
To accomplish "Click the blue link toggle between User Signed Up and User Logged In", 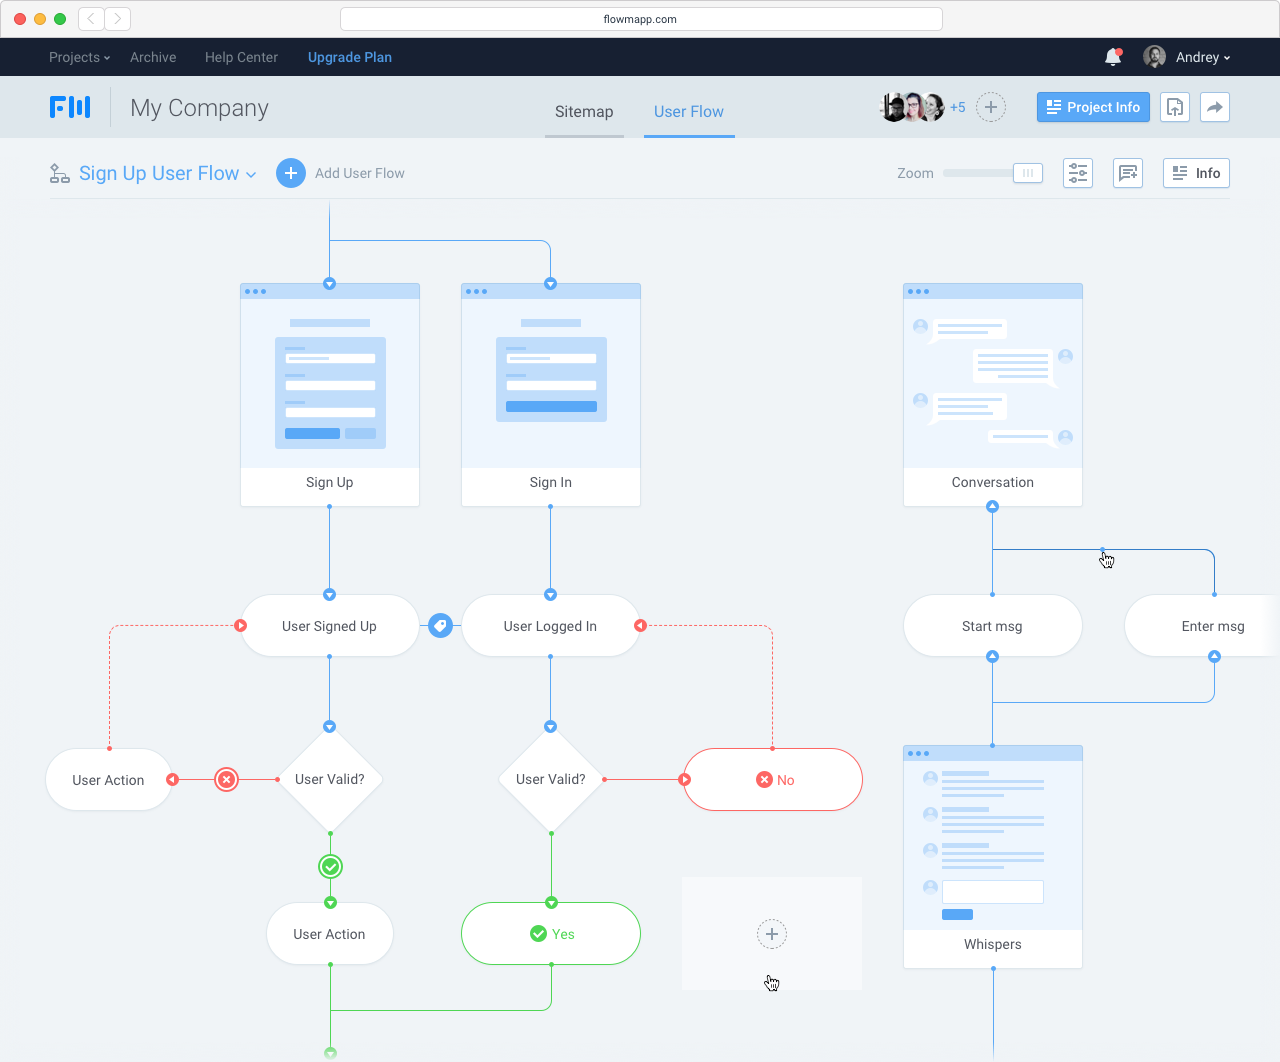I will [440, 625].
